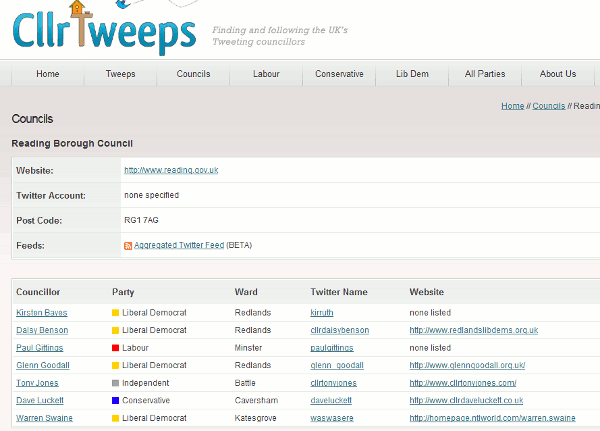Open the reading.gov.uk website link
Screen dimensions: 600x431
pos(171,170)
